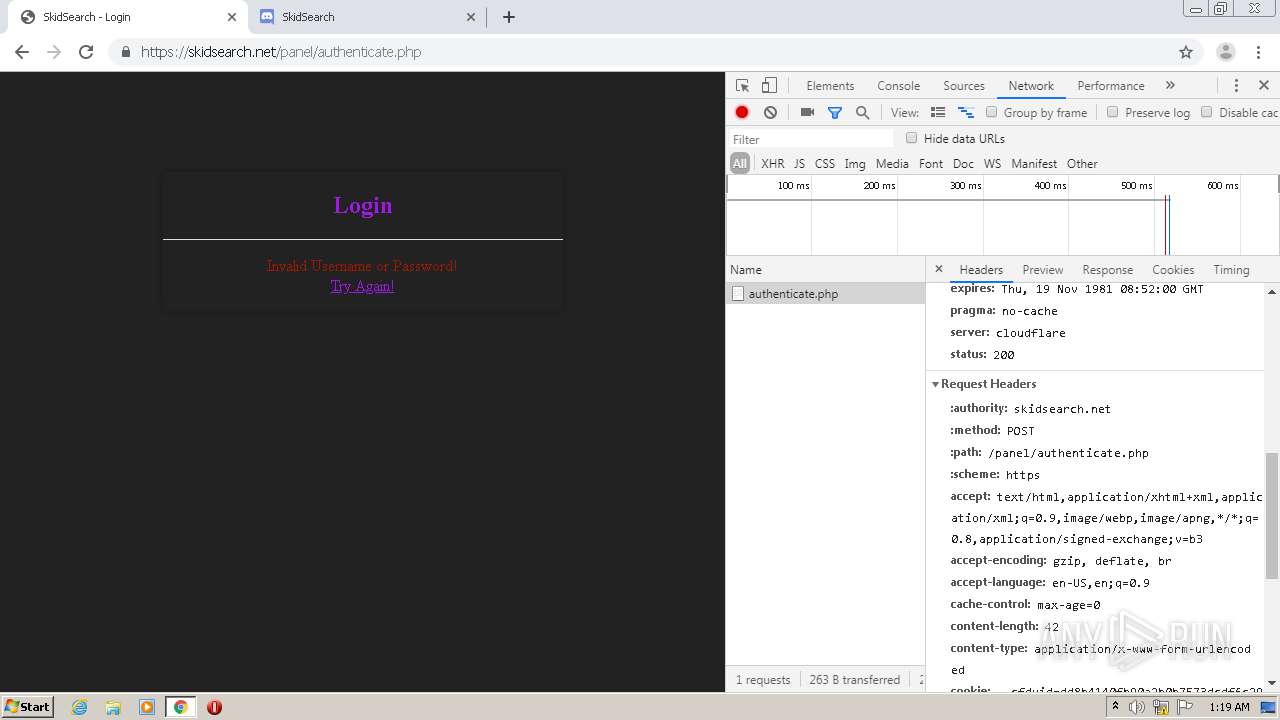The image size is (1280, 720).
Task: Open Windows Explorer folder taskbar icon
Action: click(x=113, y=707)
